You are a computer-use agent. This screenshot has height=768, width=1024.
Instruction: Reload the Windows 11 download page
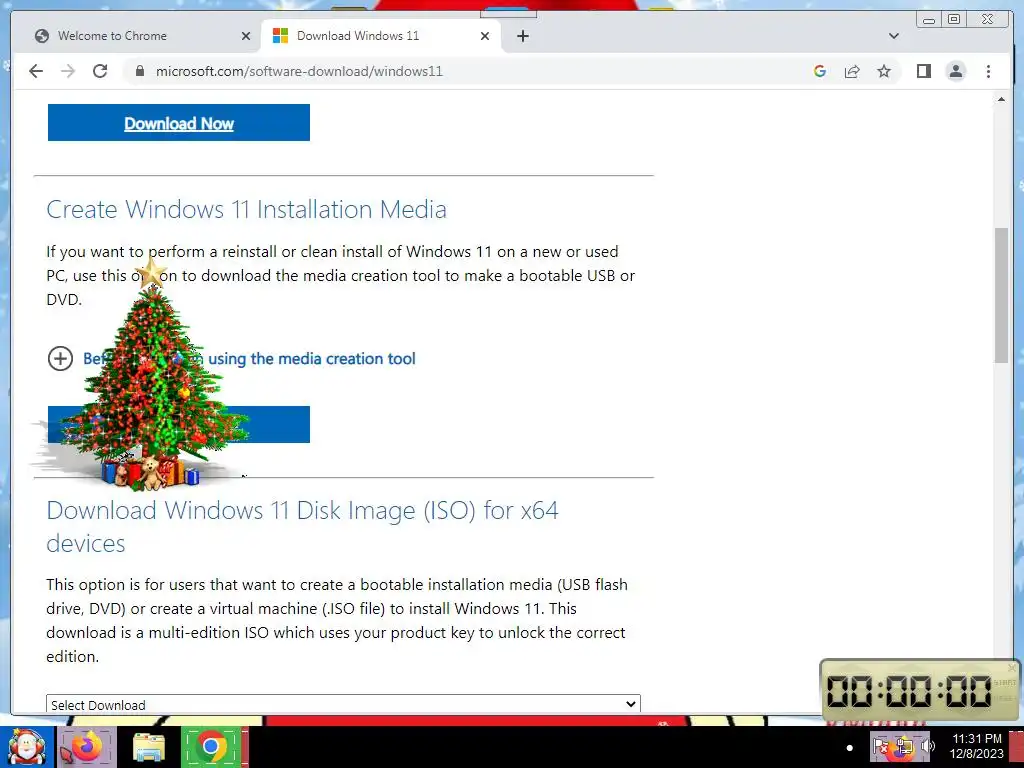click(x=100, y=71)
